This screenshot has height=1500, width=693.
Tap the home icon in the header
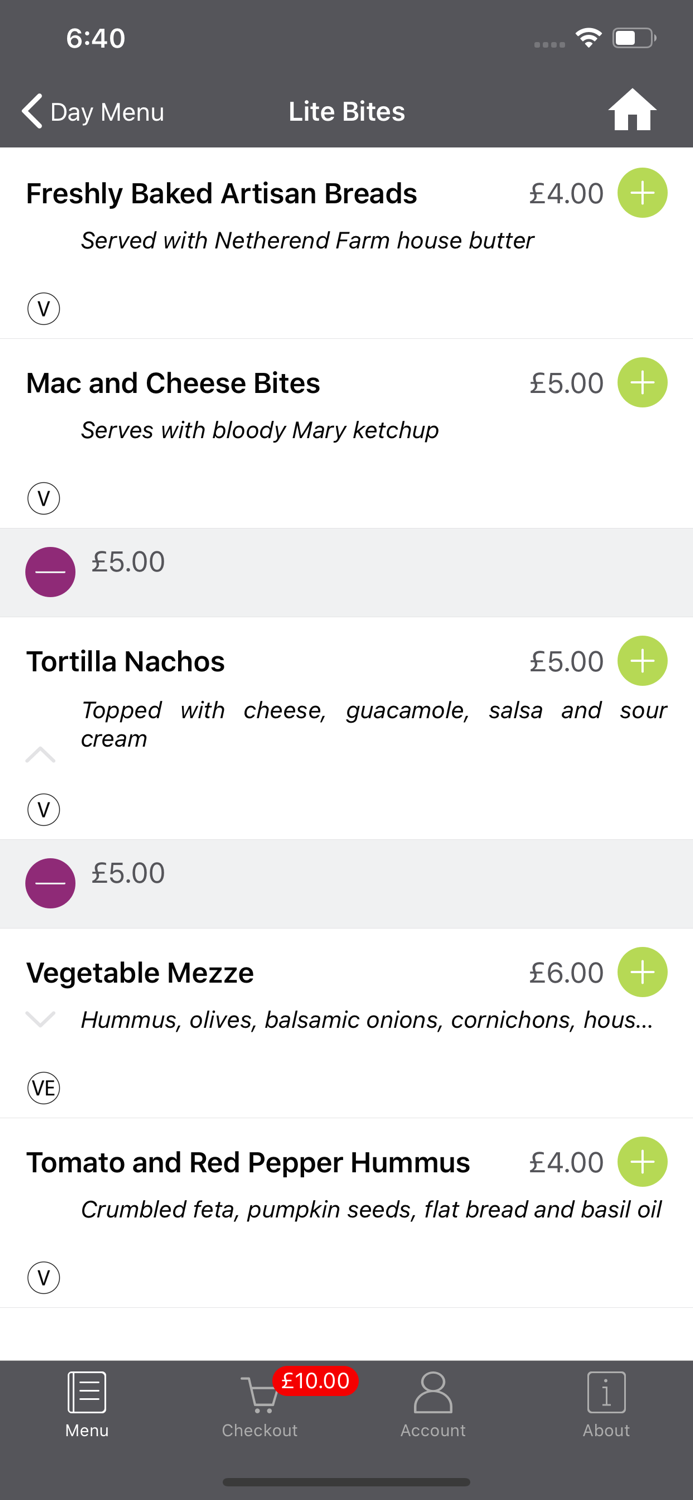coord(632,111)
